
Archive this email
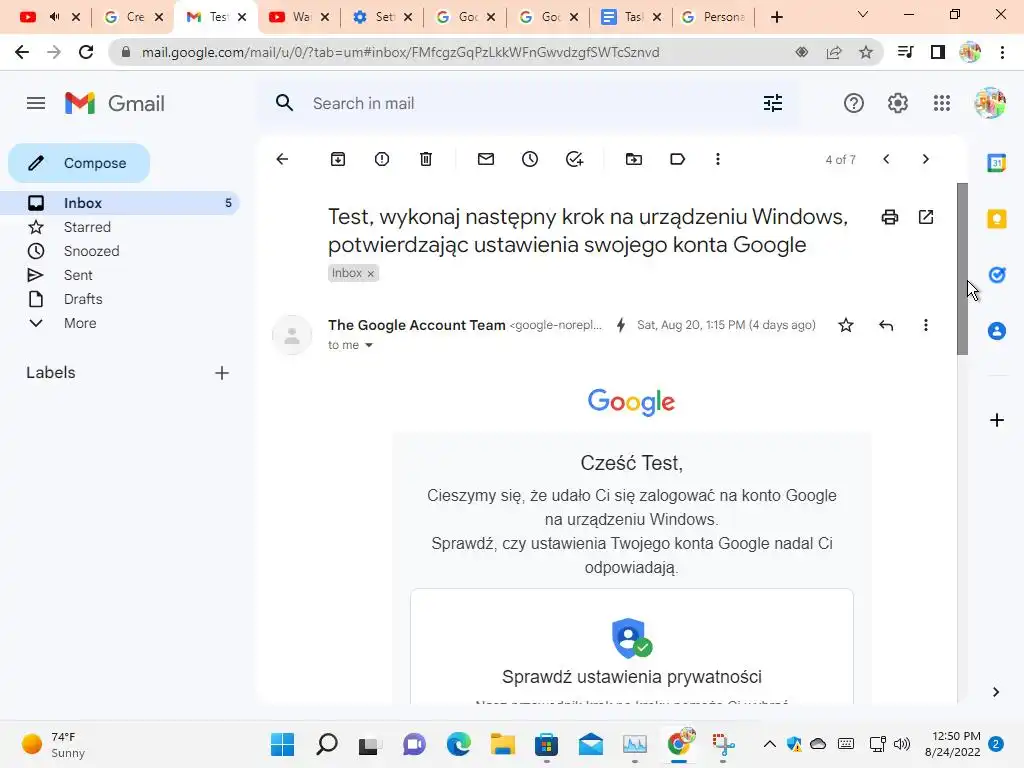pyautogui.click(x=338, y=159)
